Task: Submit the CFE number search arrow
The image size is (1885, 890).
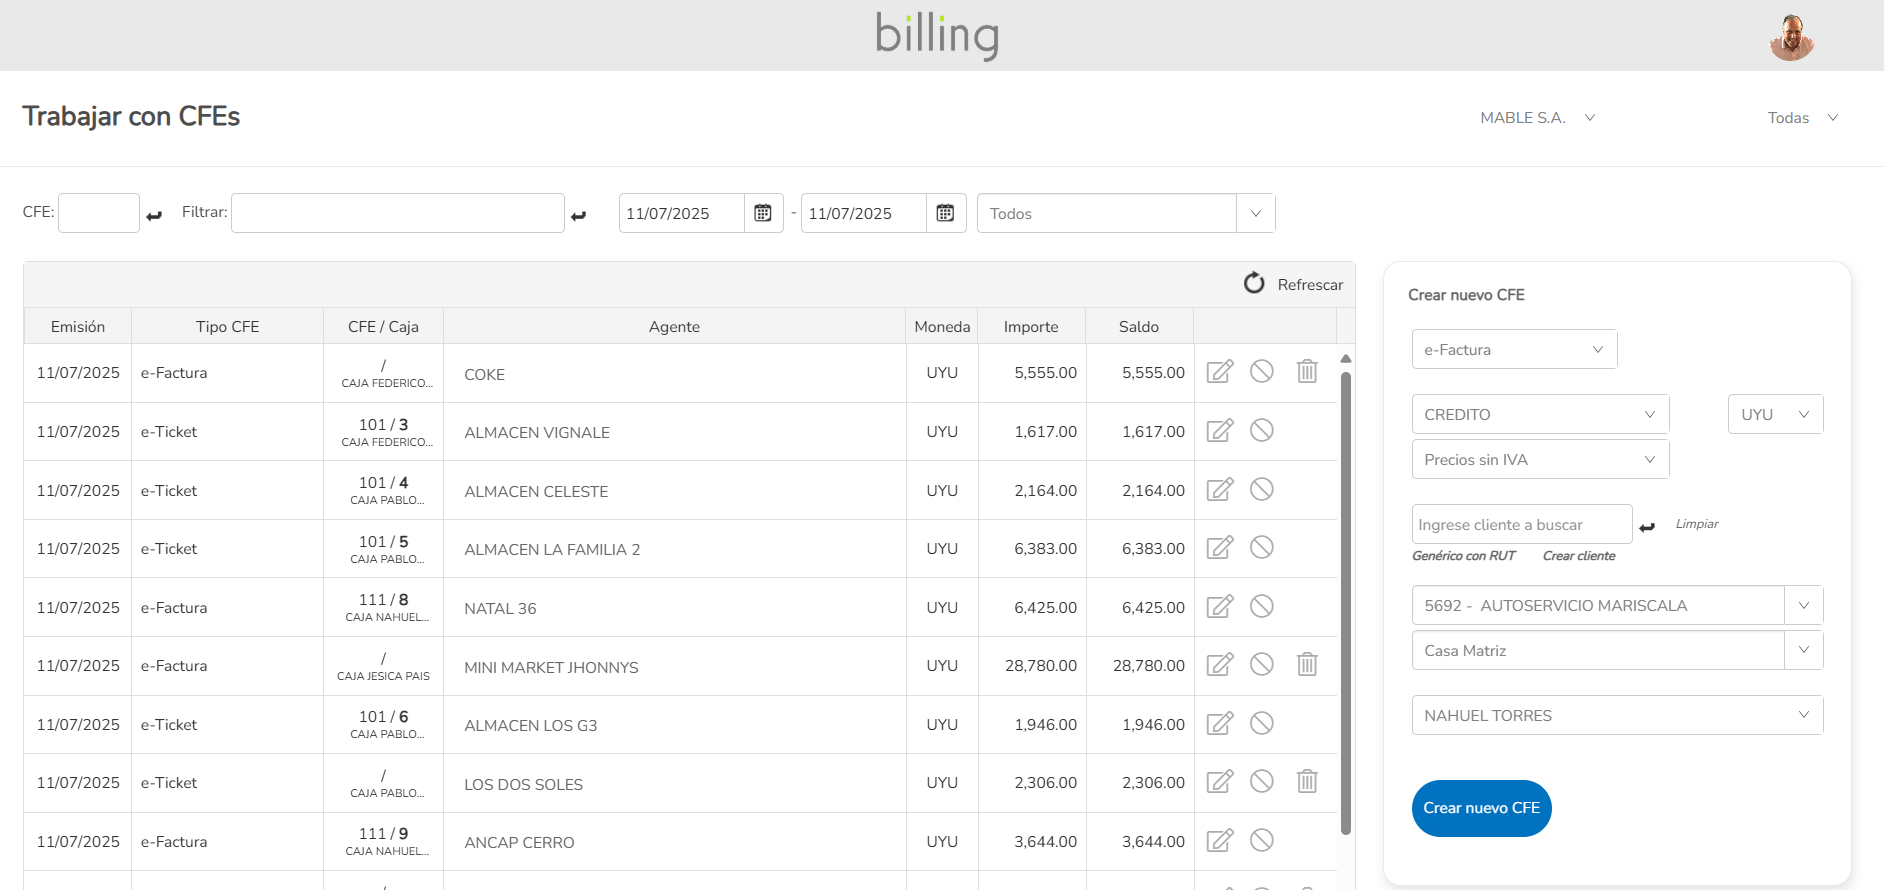Action: click(154, 215)
